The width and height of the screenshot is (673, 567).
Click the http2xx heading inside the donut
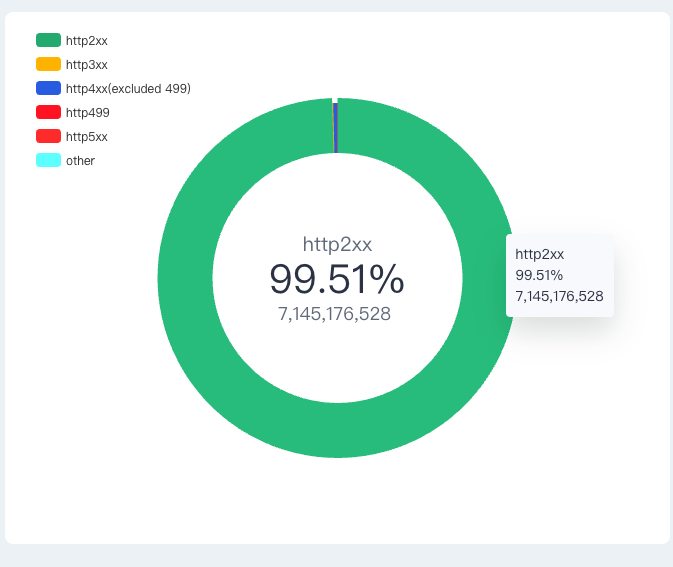pyautogui.click(x=337, y=244)
